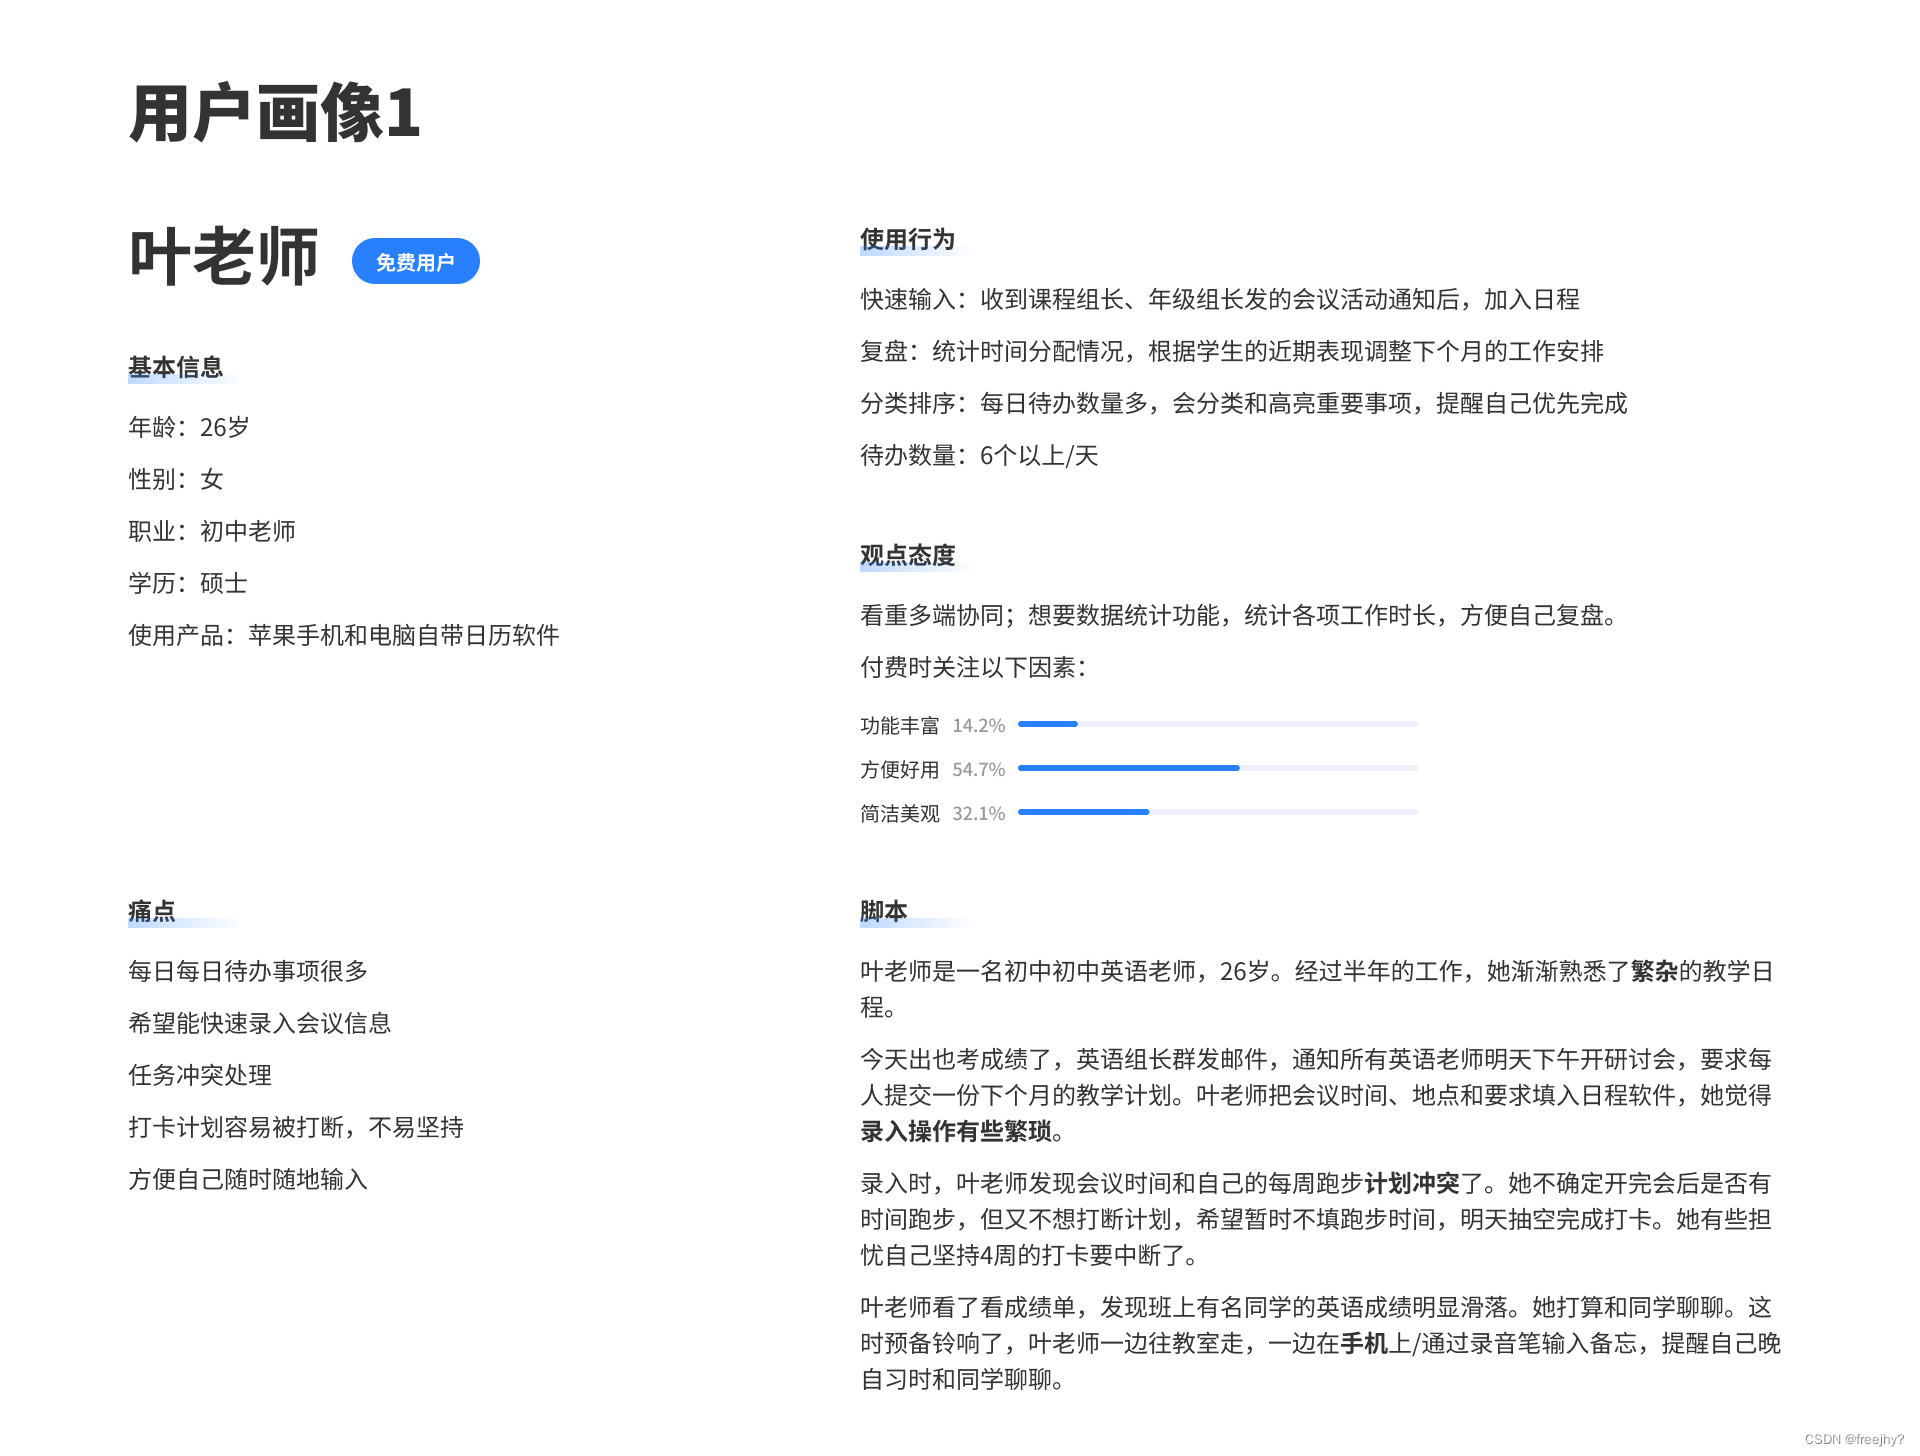Select the 脚本 section heading
The width and height of the screenshot is (1920, 1456).
click(x=883, y=911)
